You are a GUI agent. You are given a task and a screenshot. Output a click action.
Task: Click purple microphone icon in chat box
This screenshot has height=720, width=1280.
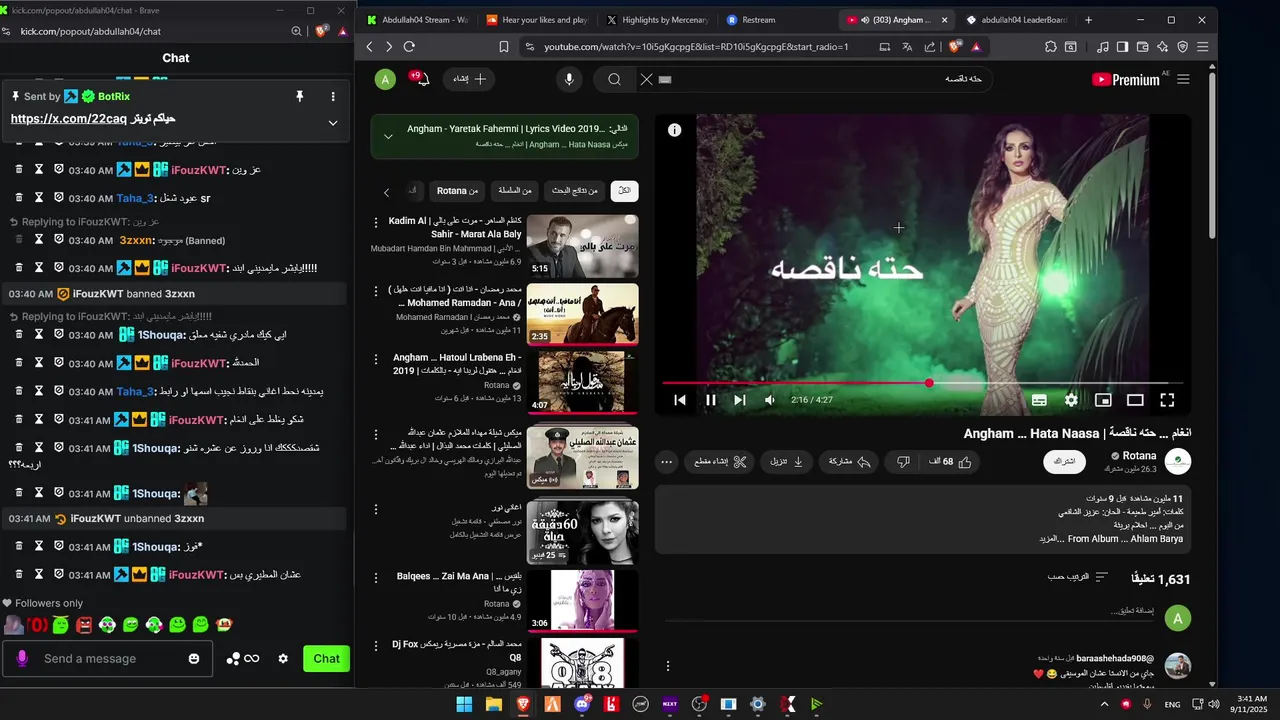(x=22, y=658)
